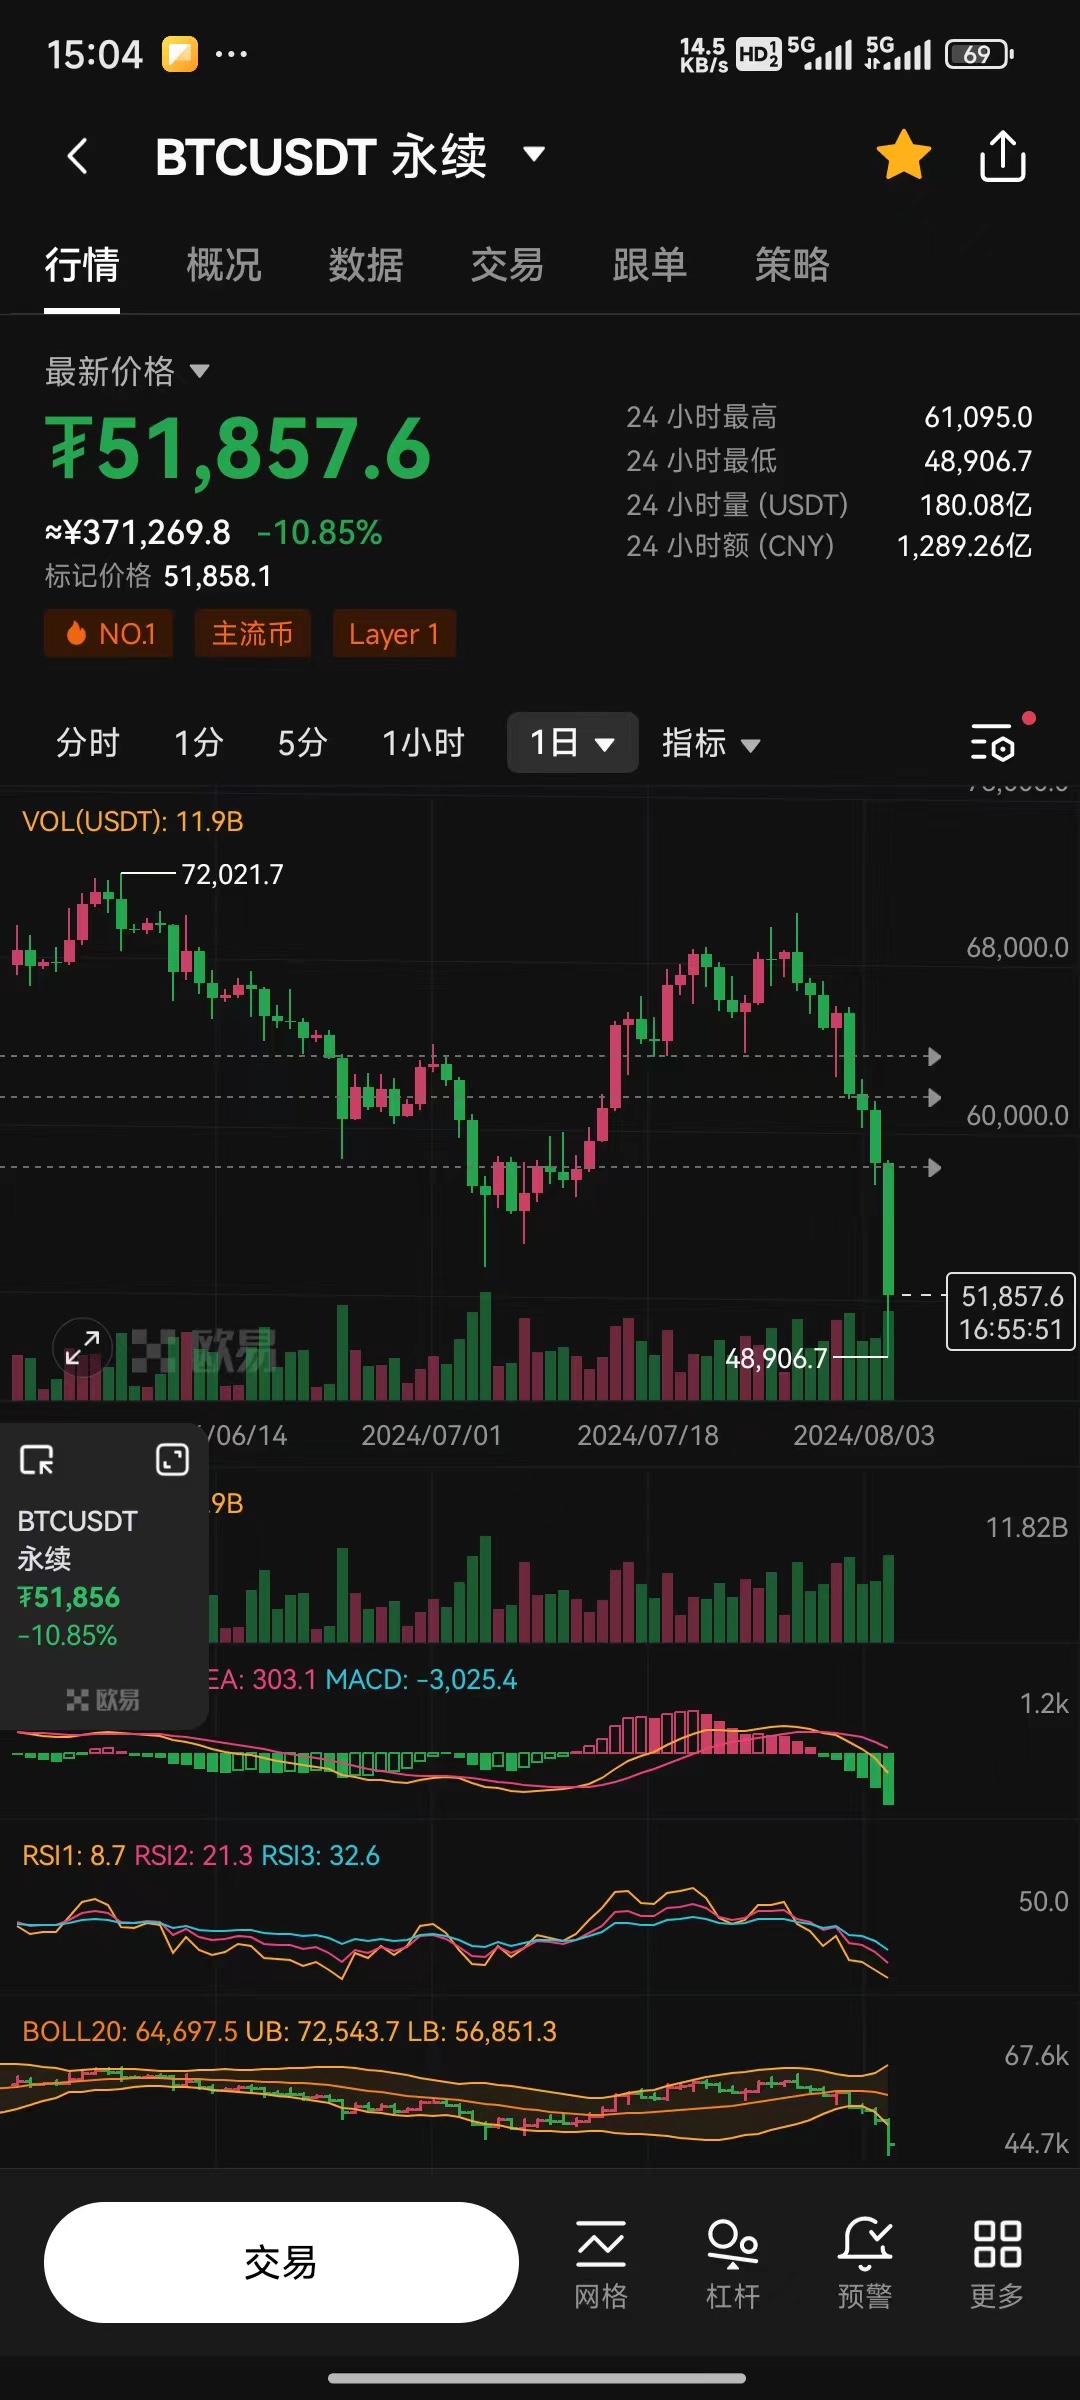Tap the 48,906.7 low price marker on chart
Viewport: 1080px width, 2400px height.
coord(776,1358)
